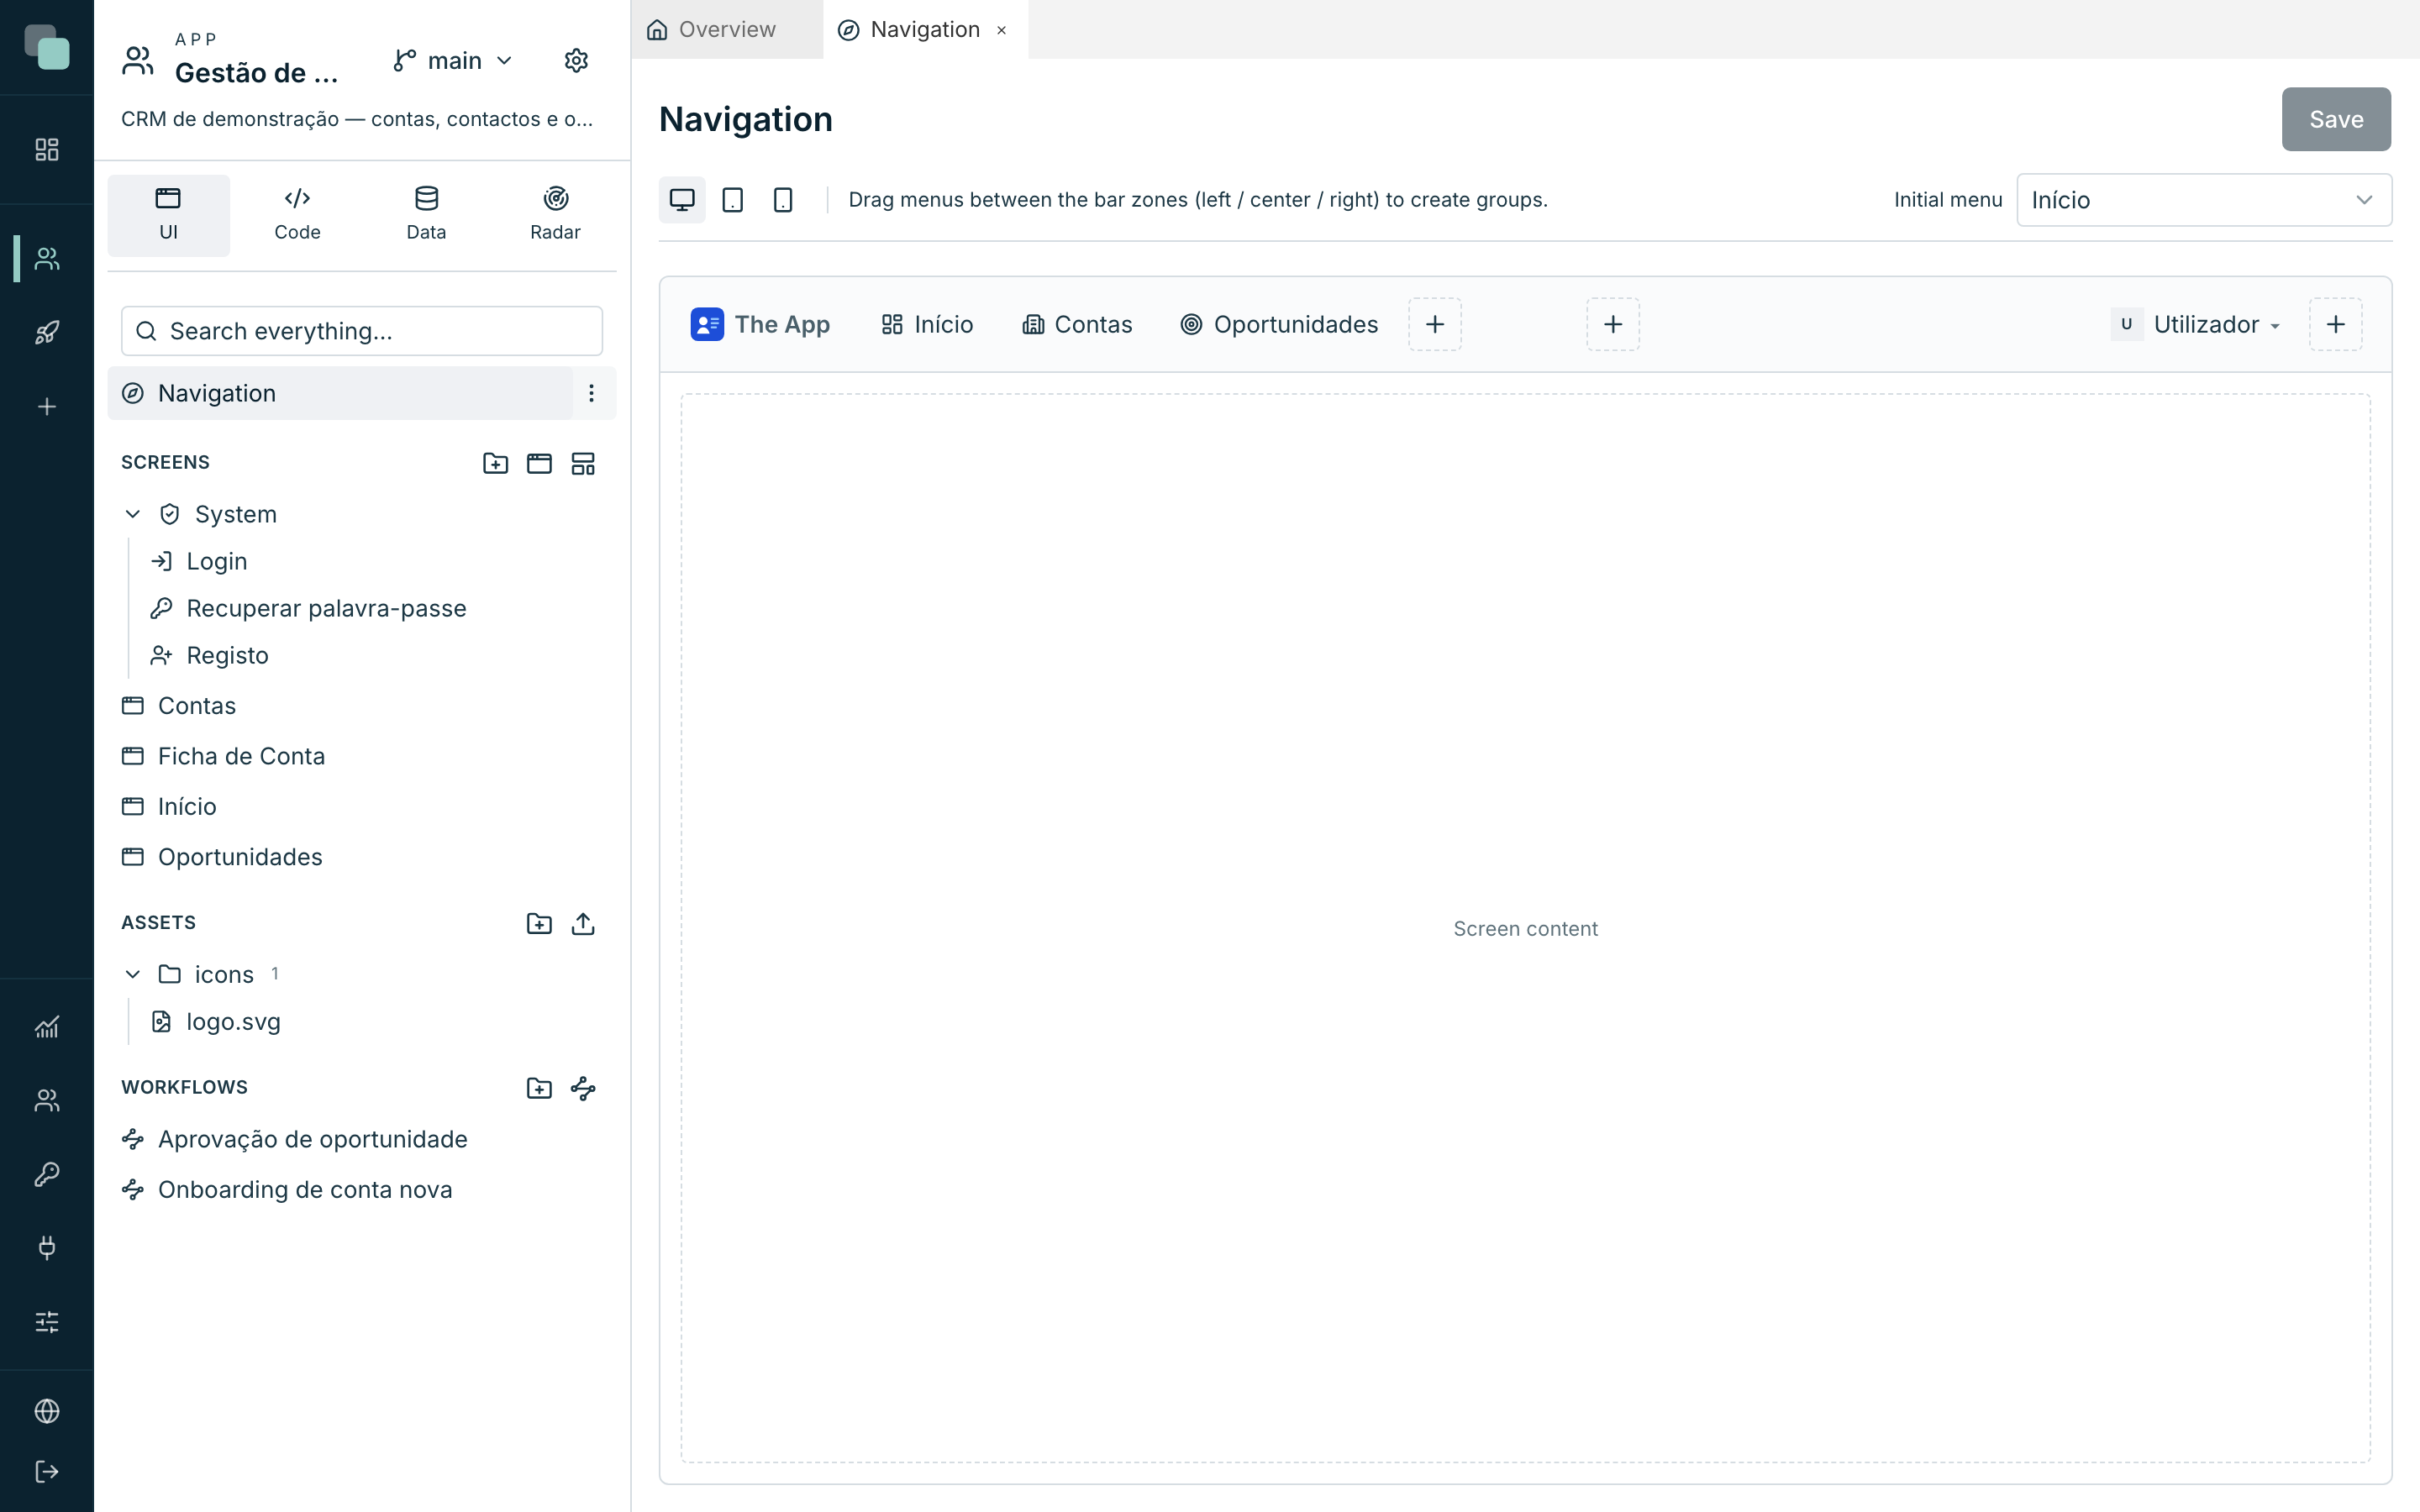Open the Início screen in sidebar
This screenshot has width=2420, height=1512.
point(169,806)
